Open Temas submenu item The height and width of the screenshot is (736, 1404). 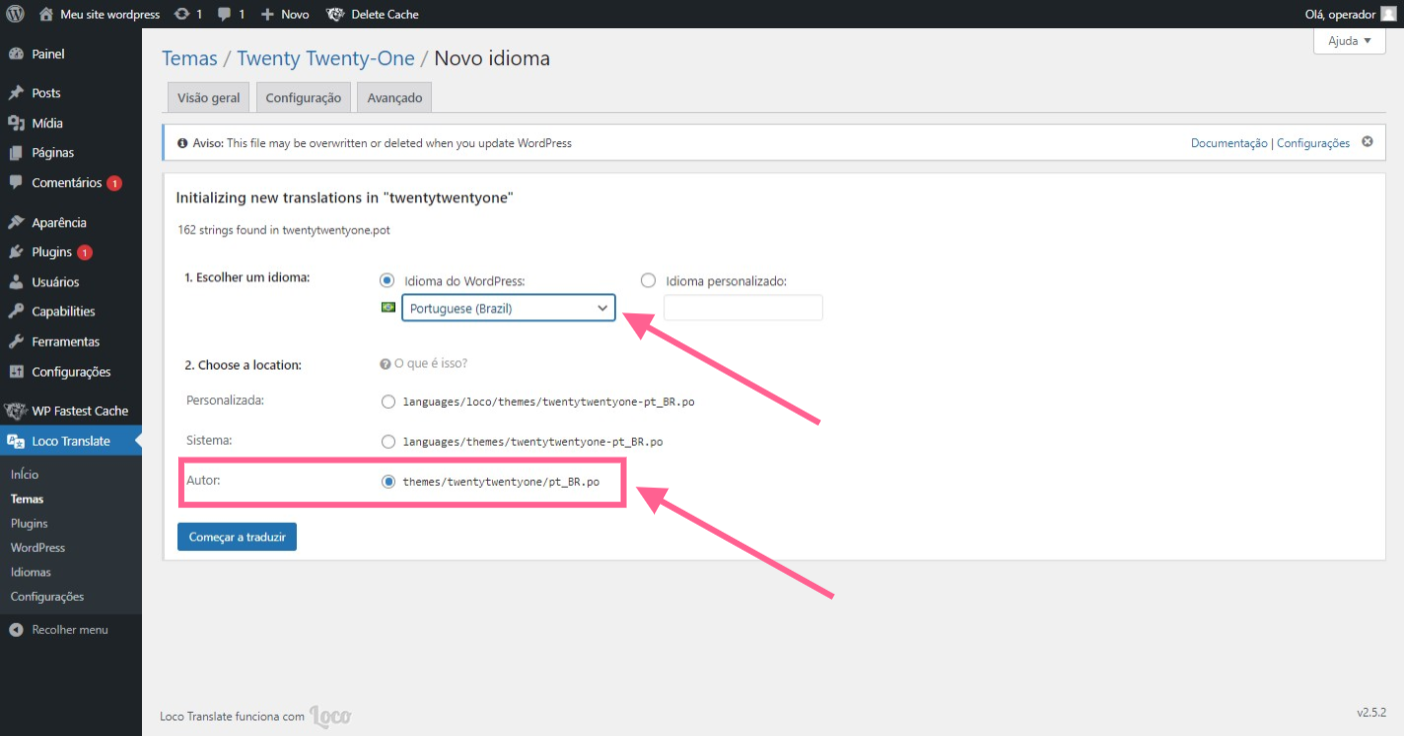(x=27, y=499)
